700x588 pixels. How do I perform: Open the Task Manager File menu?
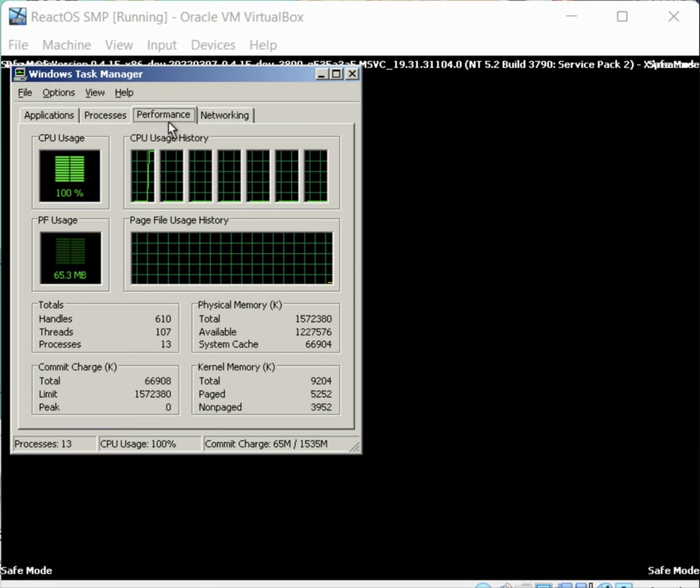pos(25,93)
